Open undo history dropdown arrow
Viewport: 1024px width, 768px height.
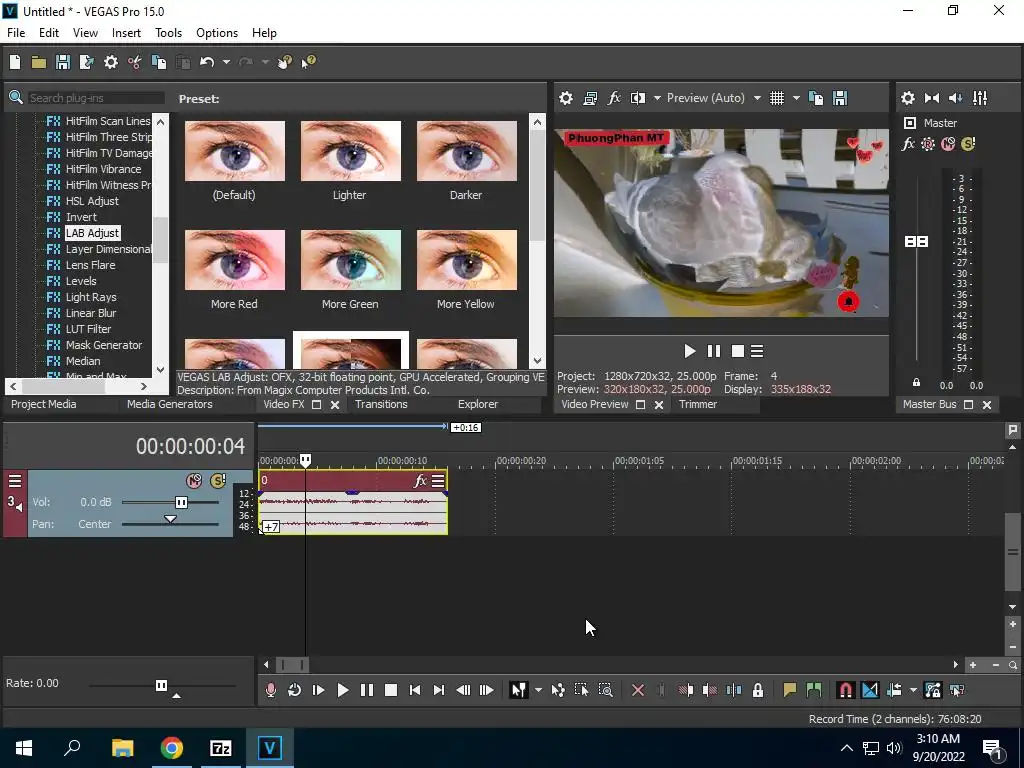click(x=226, y=62)
